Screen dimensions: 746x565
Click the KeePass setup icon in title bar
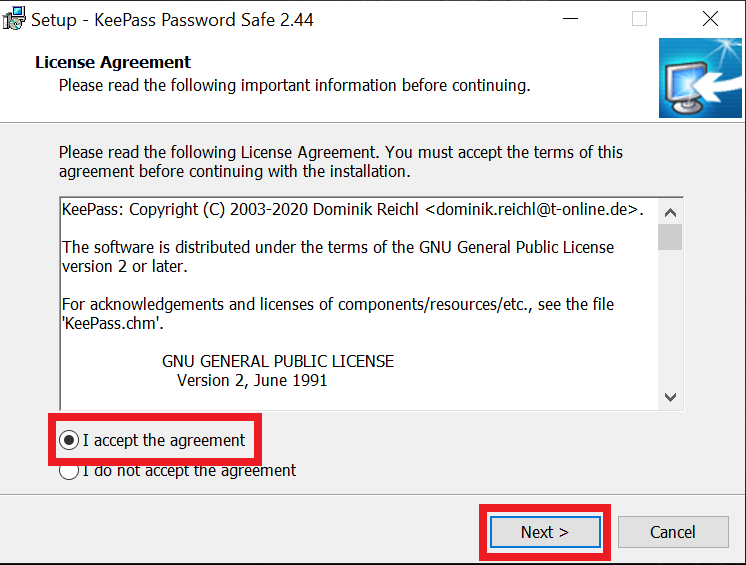pyautogui.click(x=14, y=19)
